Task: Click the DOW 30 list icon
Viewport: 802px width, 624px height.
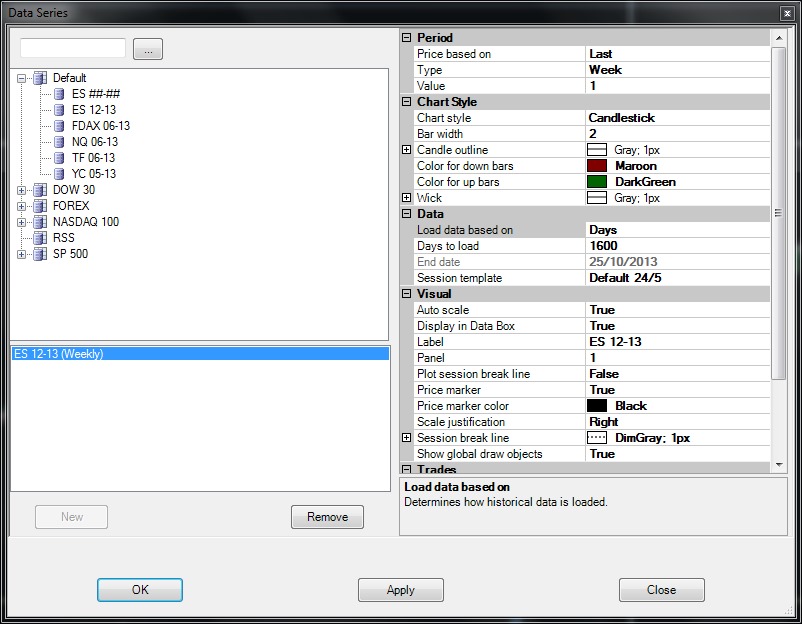Action: click(x=40, y=190)
